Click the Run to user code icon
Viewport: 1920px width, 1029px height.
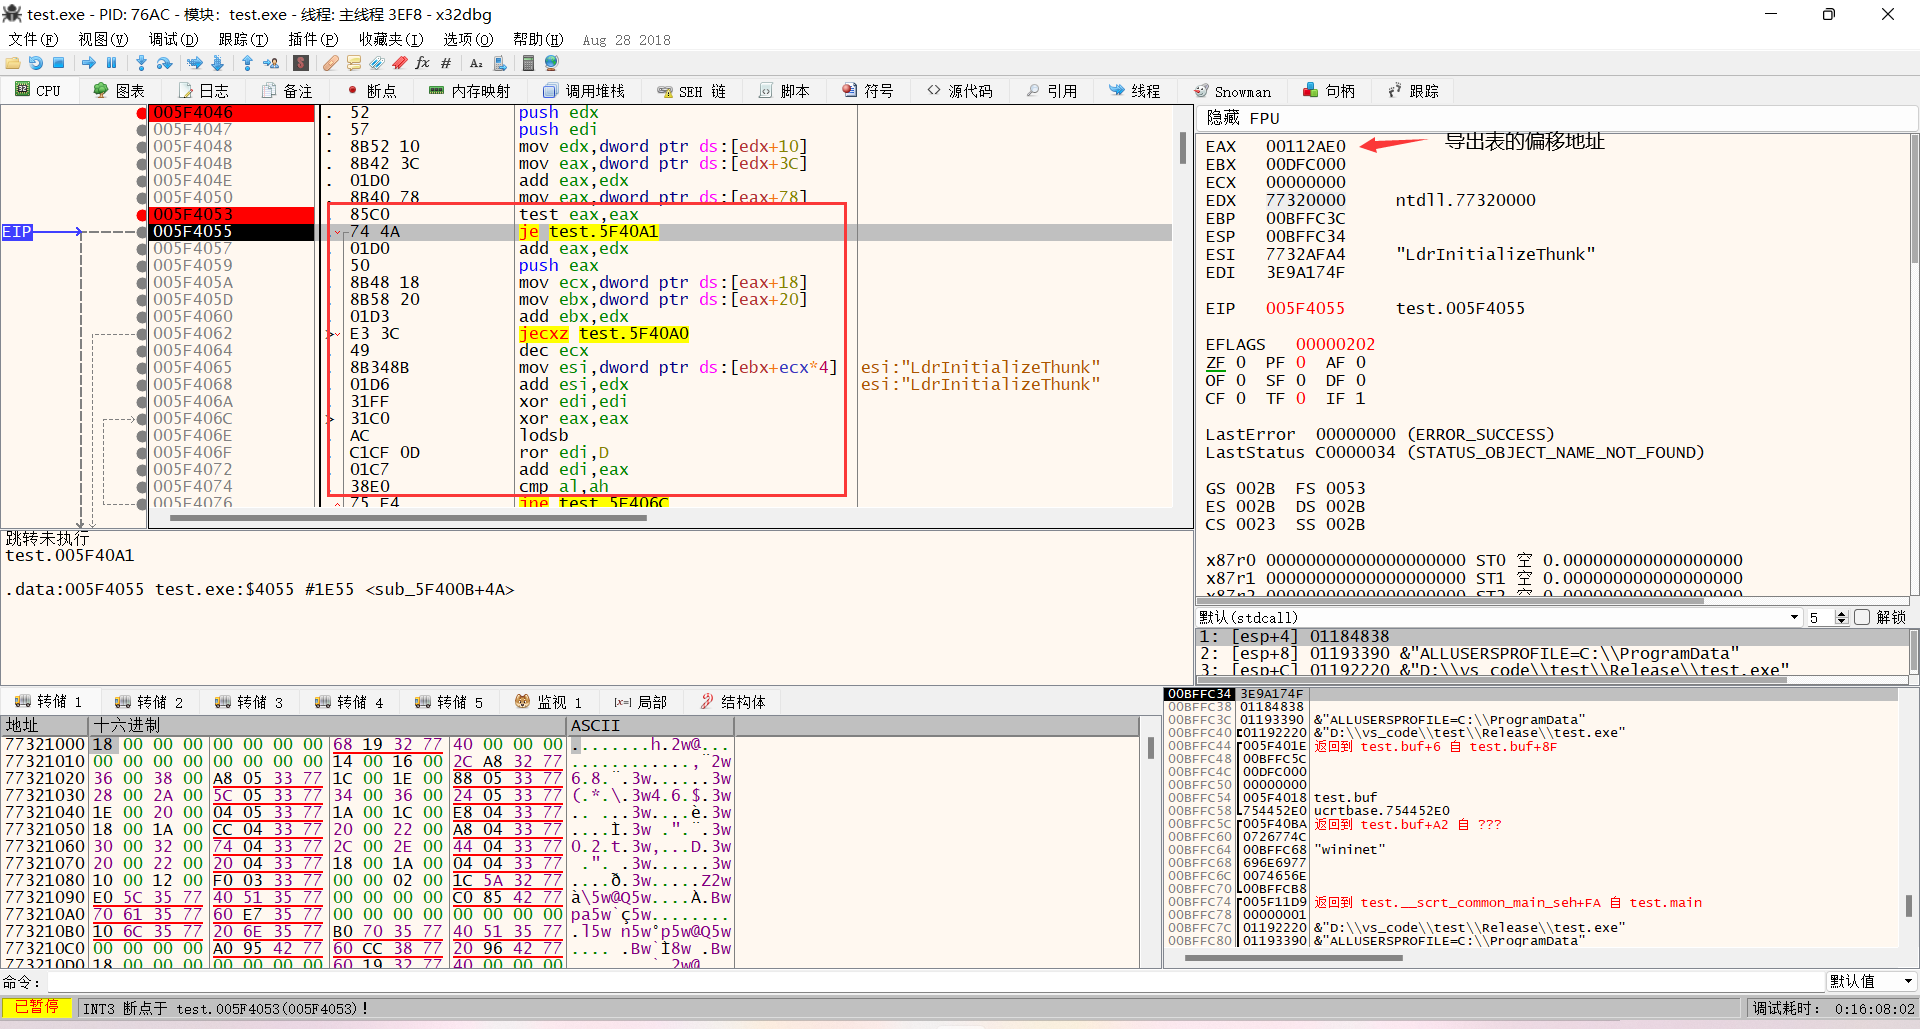click(x=271, y=63)
